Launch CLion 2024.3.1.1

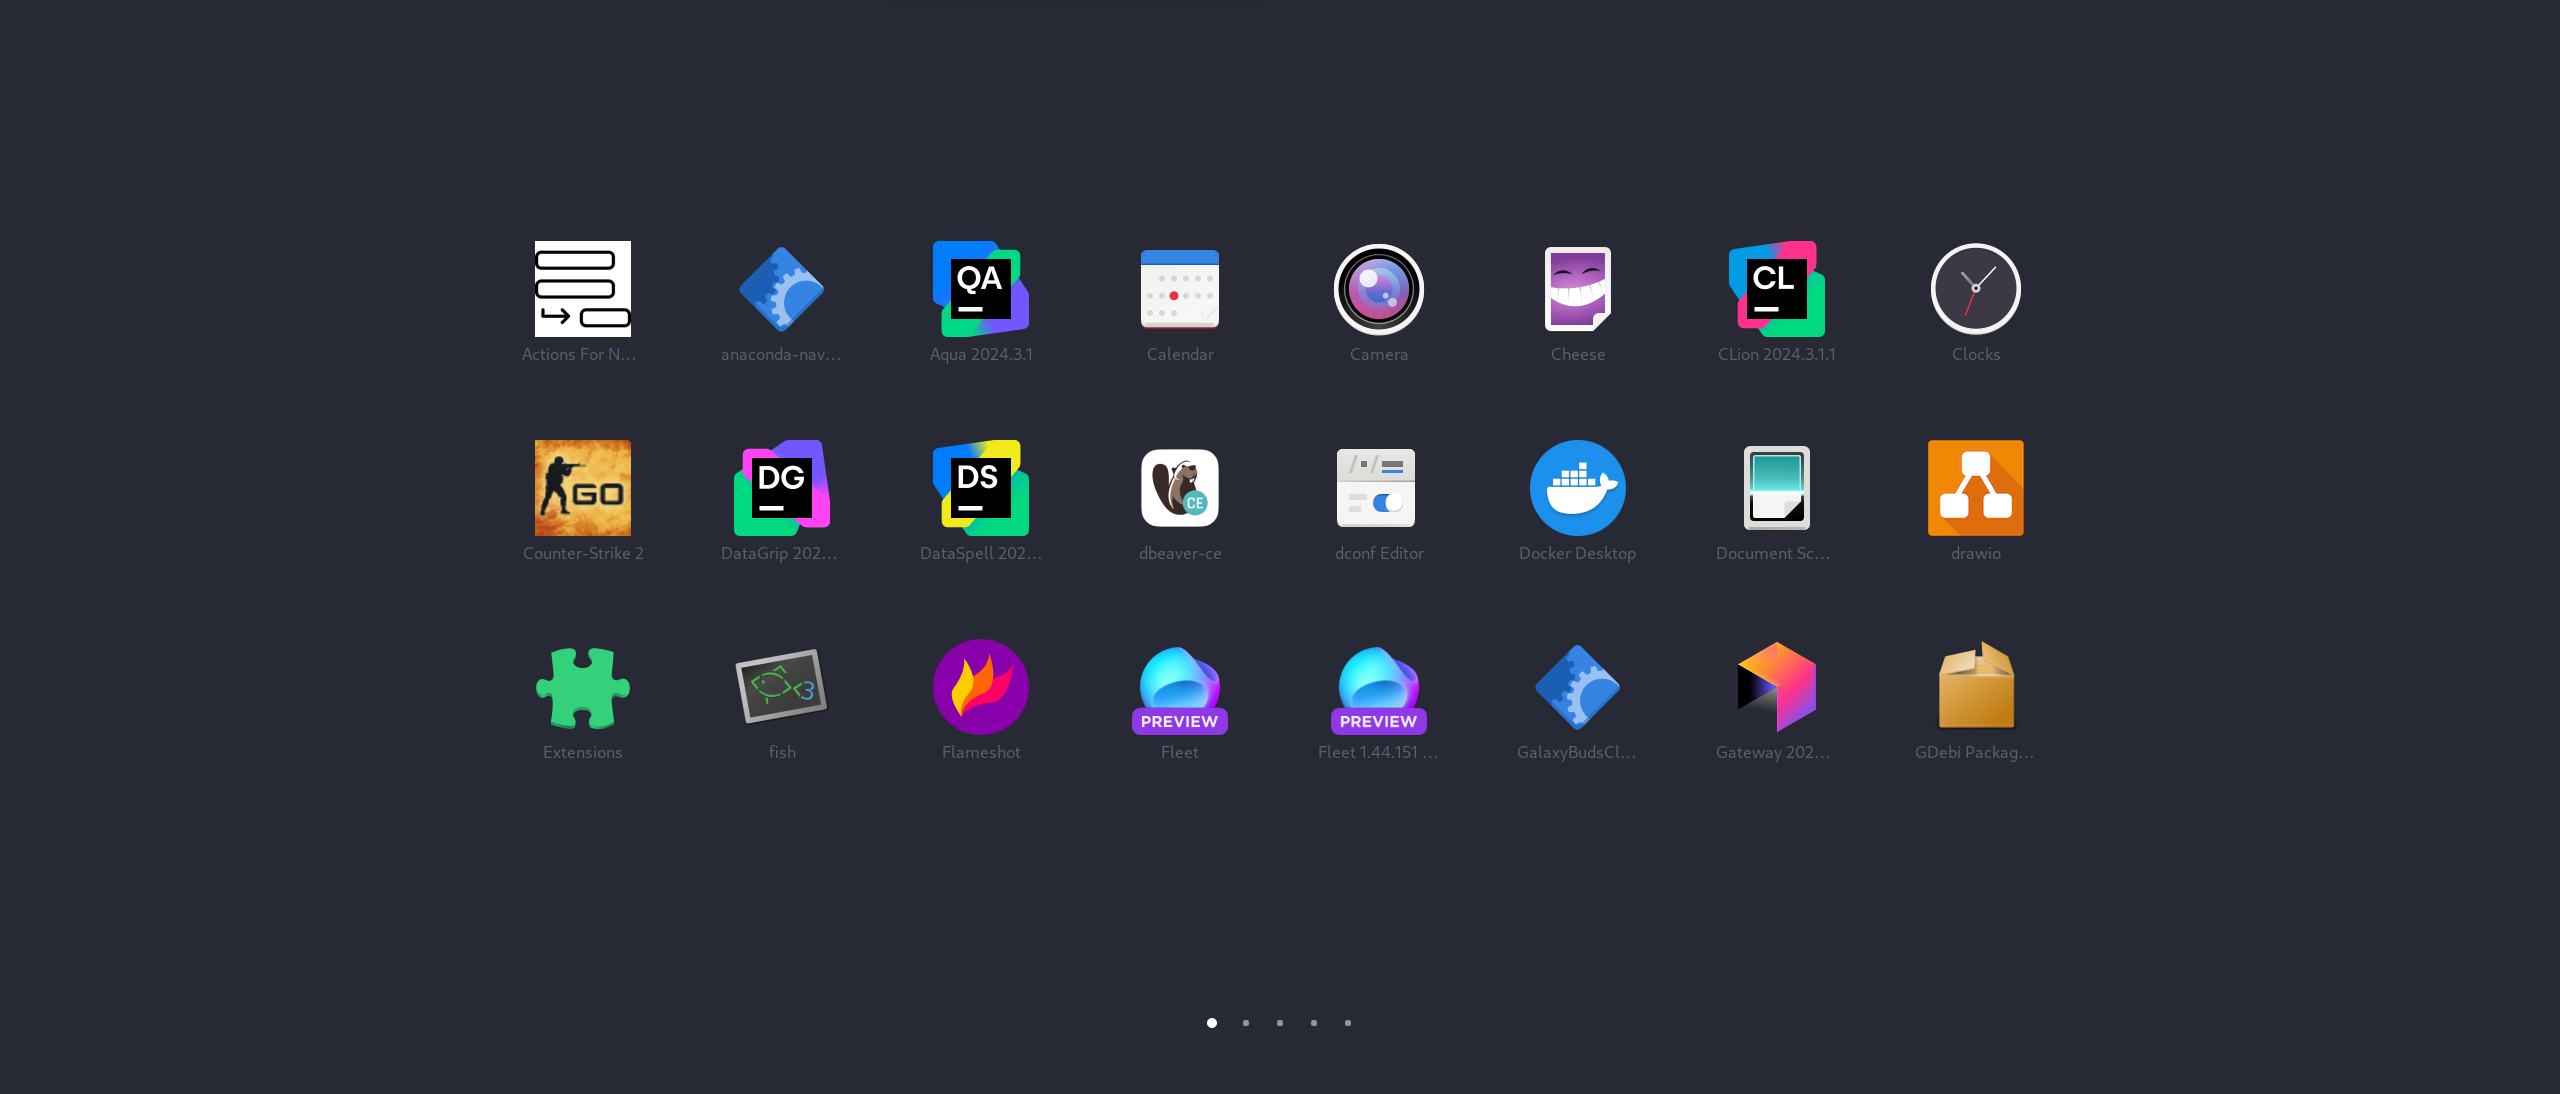pyautogui.click(x=1776, y=289)
